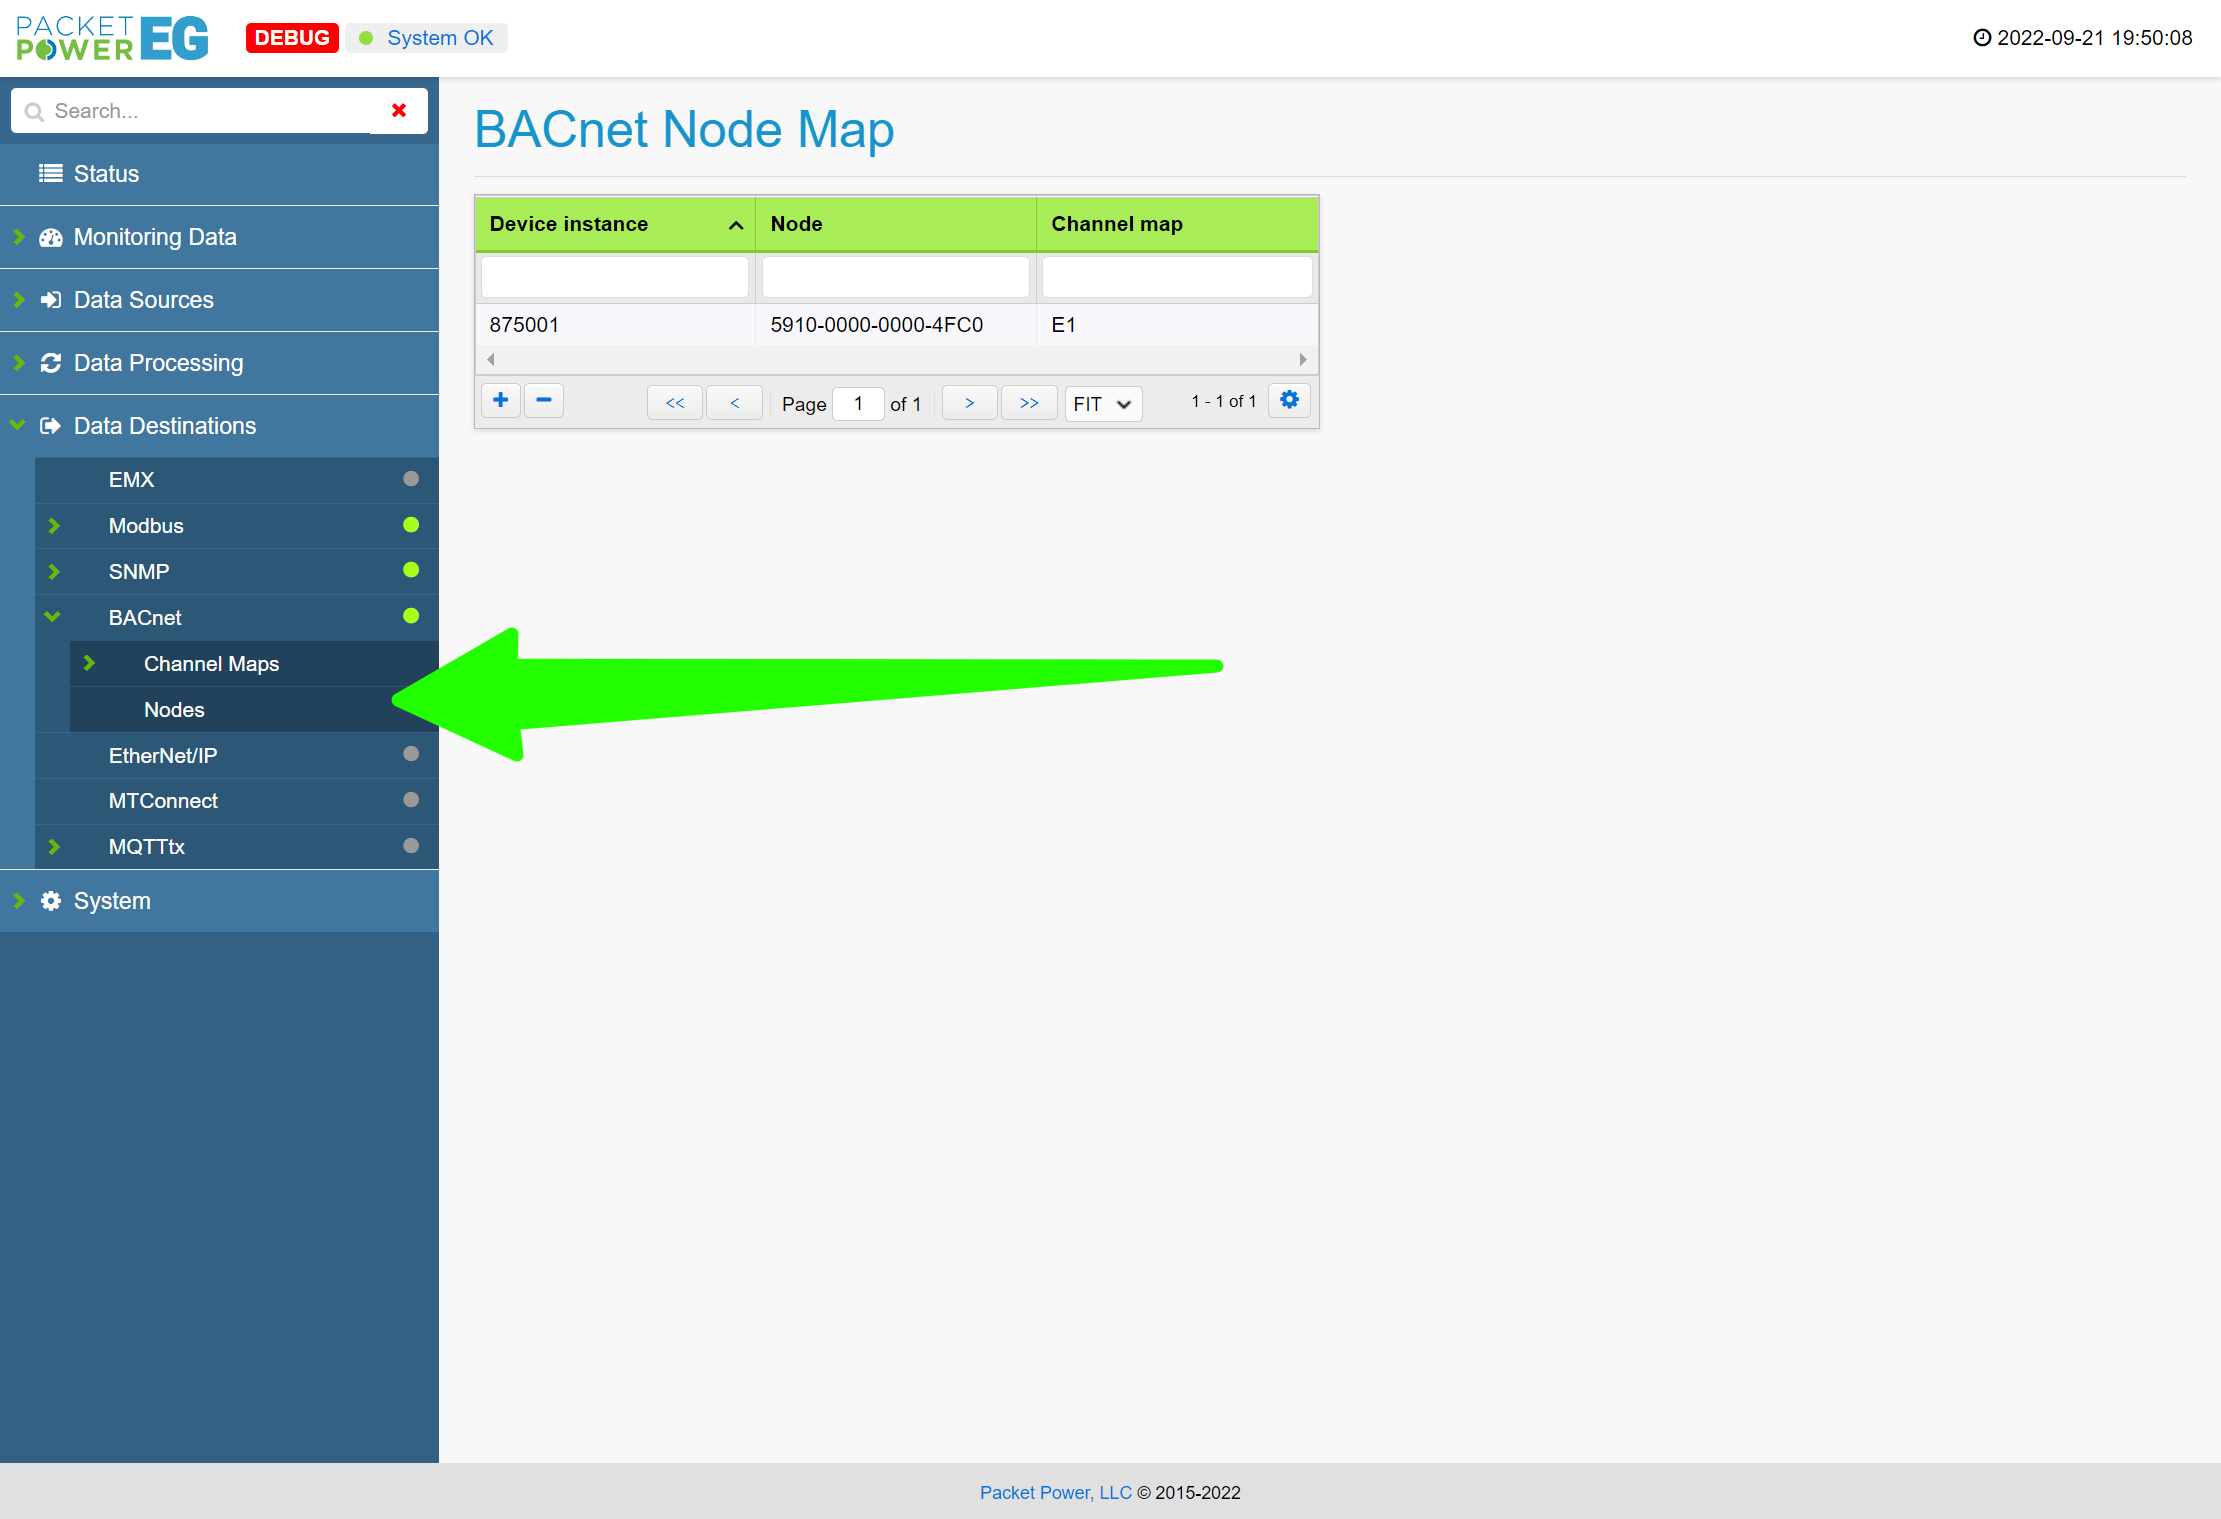
Task: Select Nodes under BACnet
Action: pos(174,710)
